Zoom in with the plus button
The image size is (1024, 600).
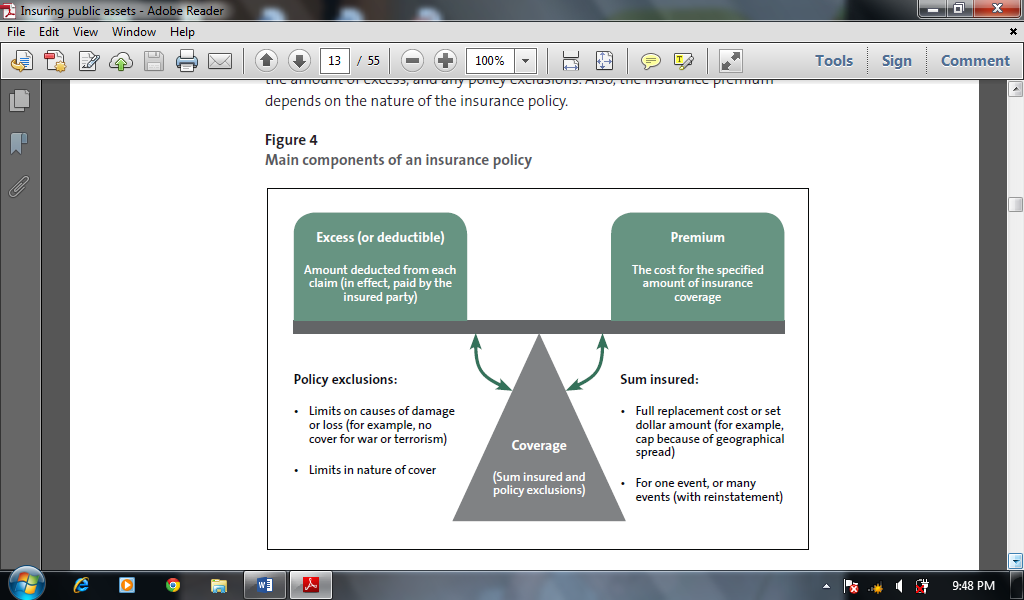click(x=445, y=60)
